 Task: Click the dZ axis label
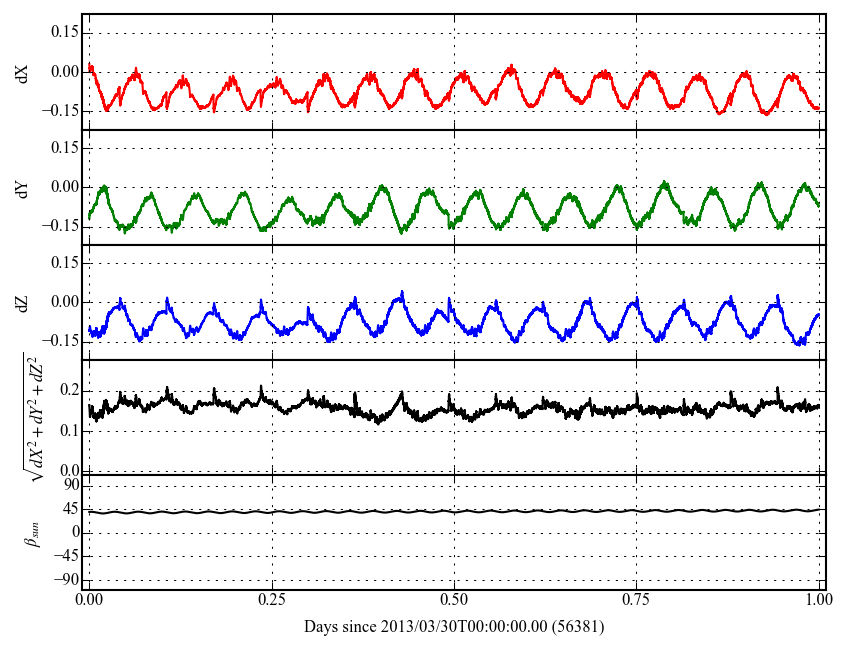23,303
